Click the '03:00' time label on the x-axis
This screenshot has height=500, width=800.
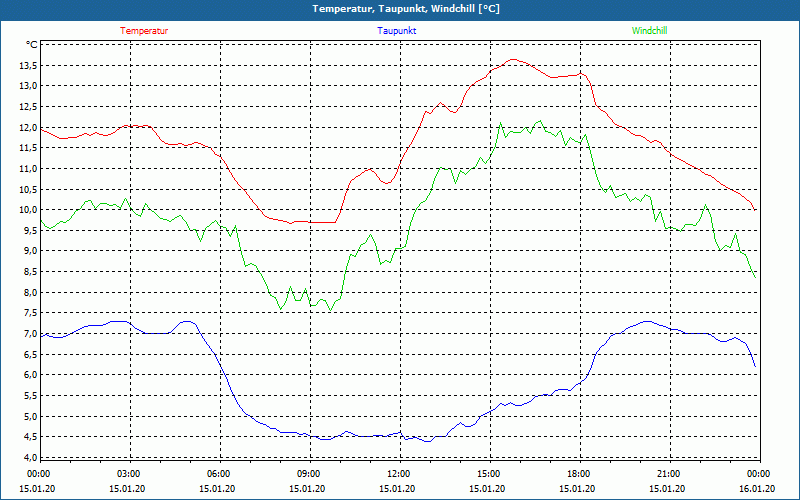[x=128, y=474]
